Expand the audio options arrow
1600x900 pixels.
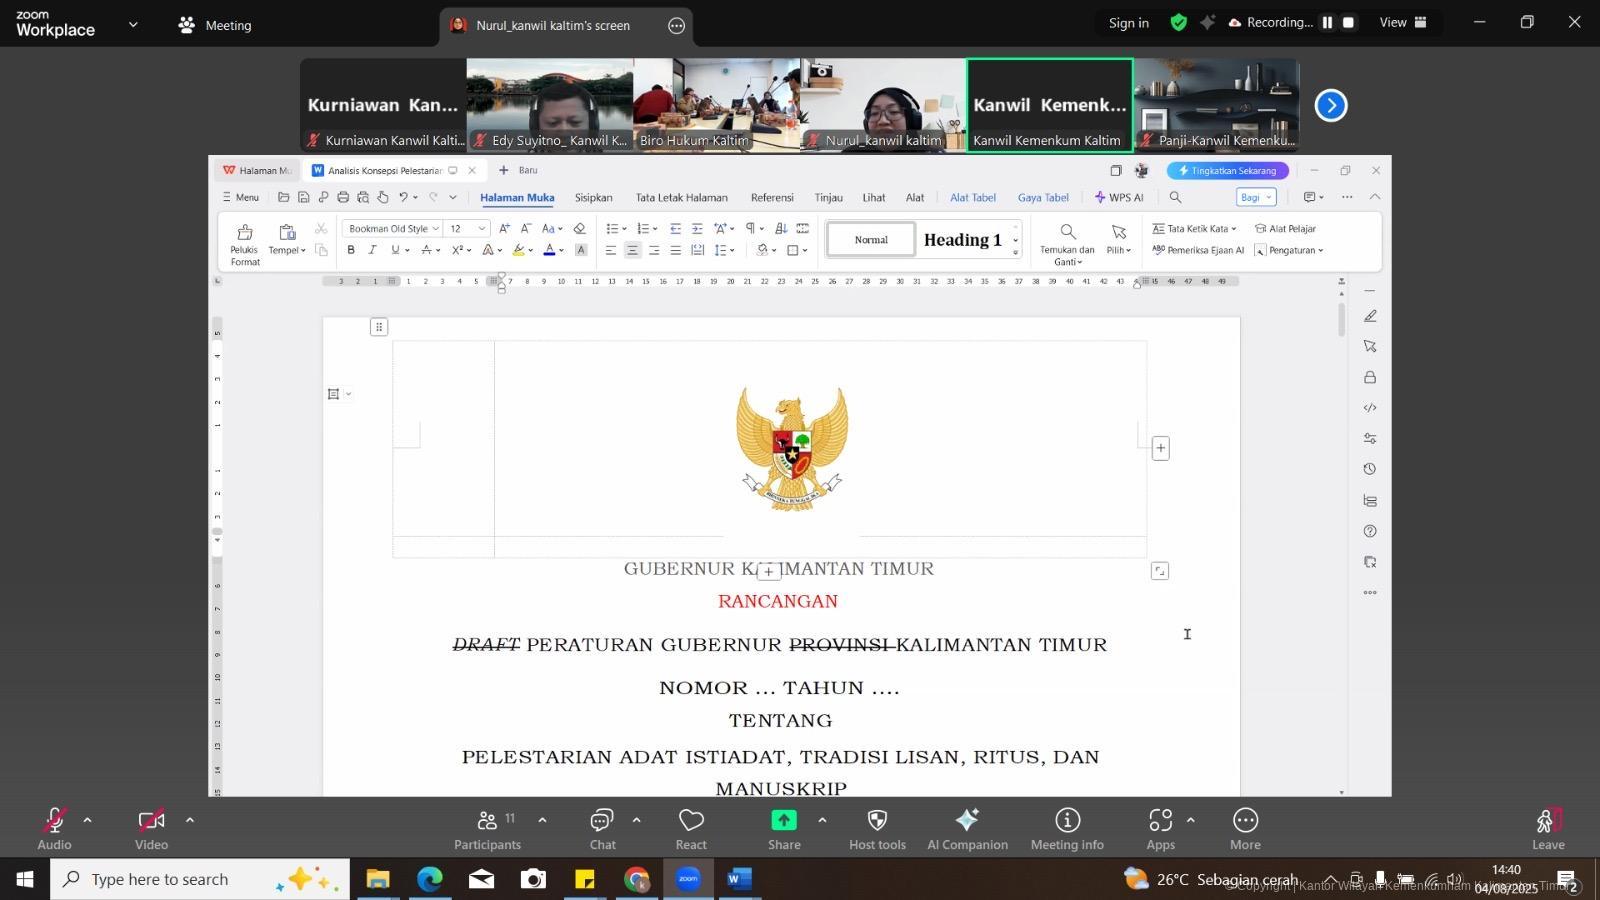(87, 820)
